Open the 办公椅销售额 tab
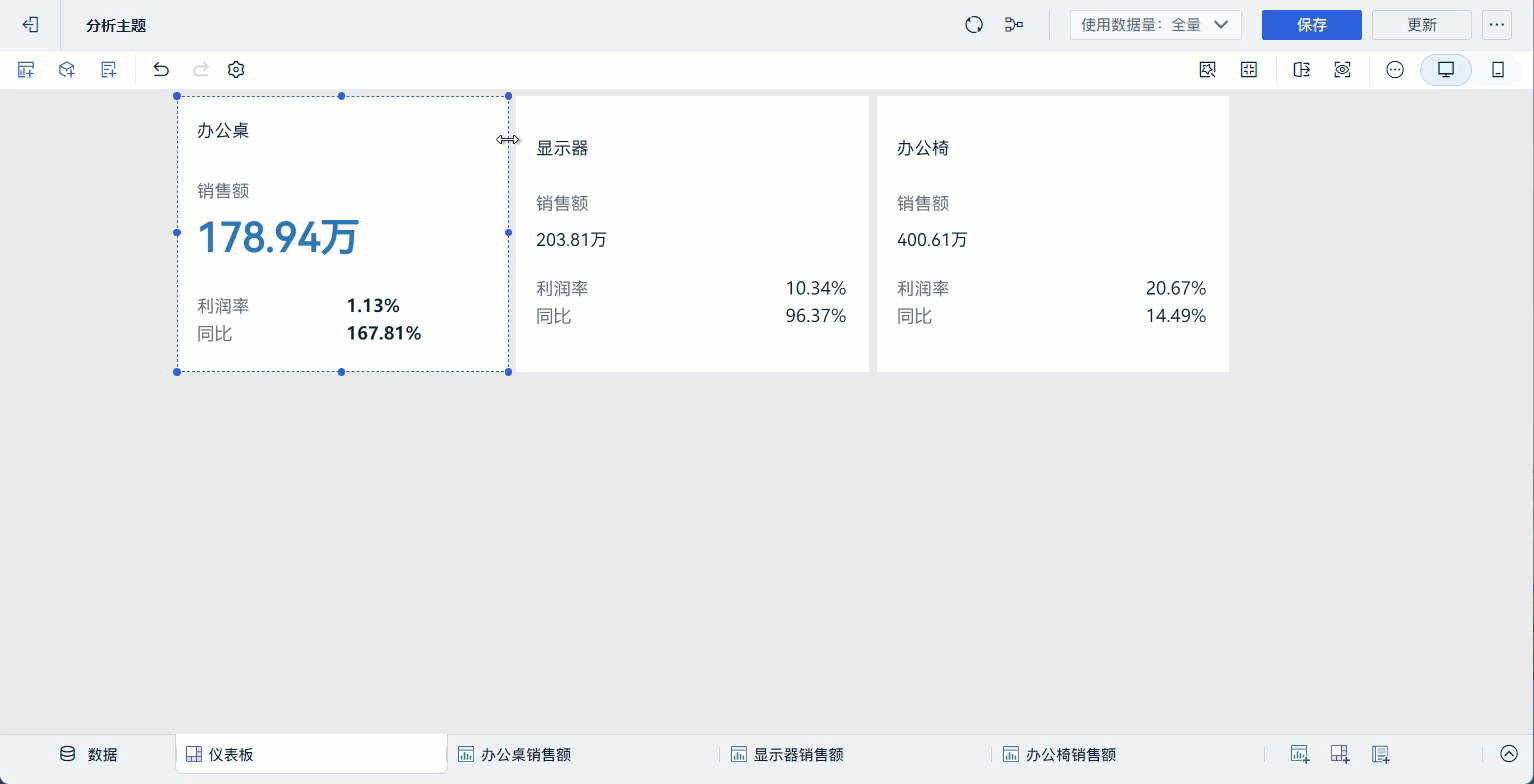Image resolution: width=1534 pixels, height=784 pixels. [1060, 754]
